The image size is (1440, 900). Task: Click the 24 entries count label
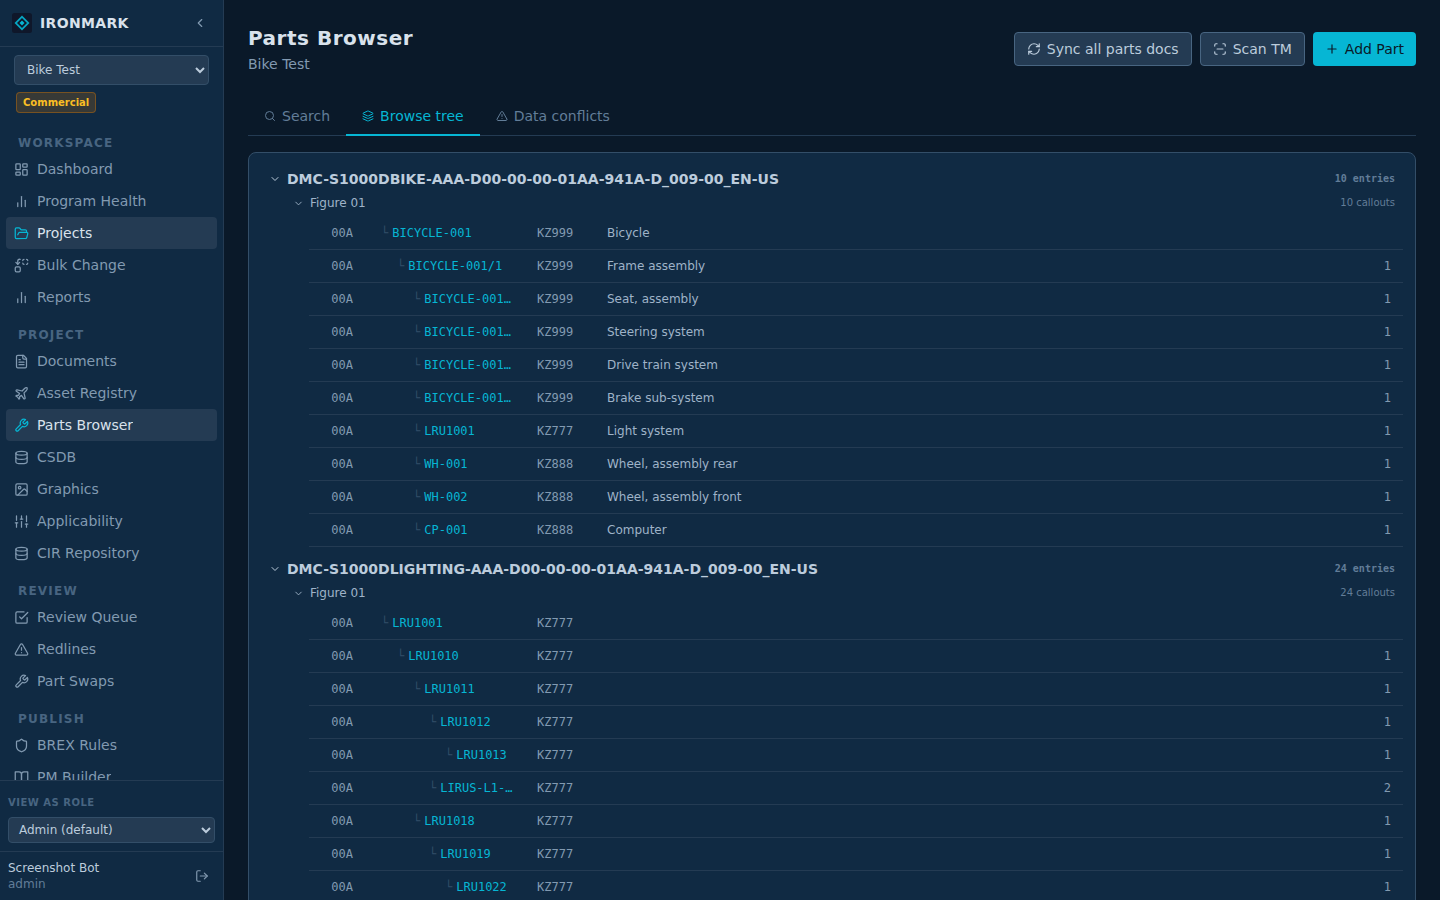click(x=1364, y=569)
